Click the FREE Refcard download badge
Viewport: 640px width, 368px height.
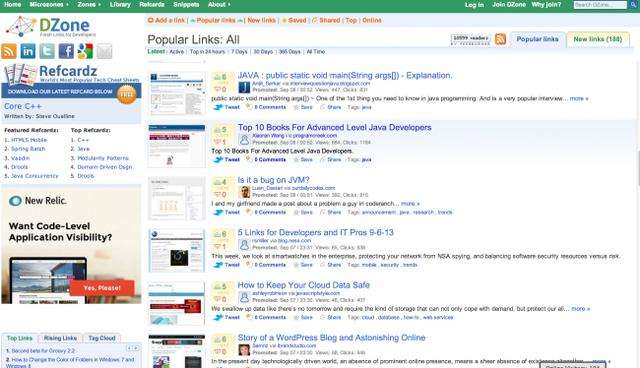127,94
